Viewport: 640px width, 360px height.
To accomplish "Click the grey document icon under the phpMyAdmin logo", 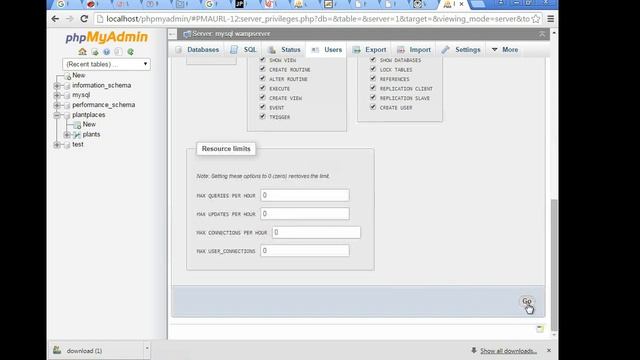I will (x=118, y=52).
